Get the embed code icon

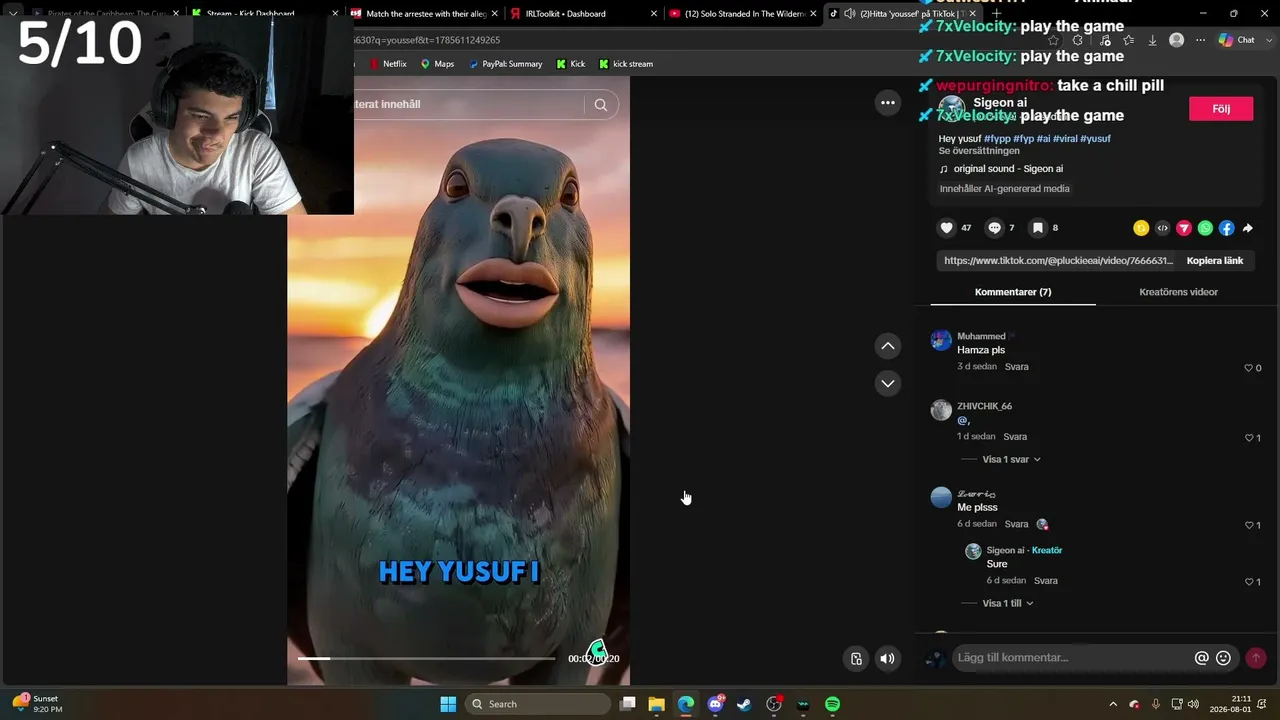(x=1162, y=228)
